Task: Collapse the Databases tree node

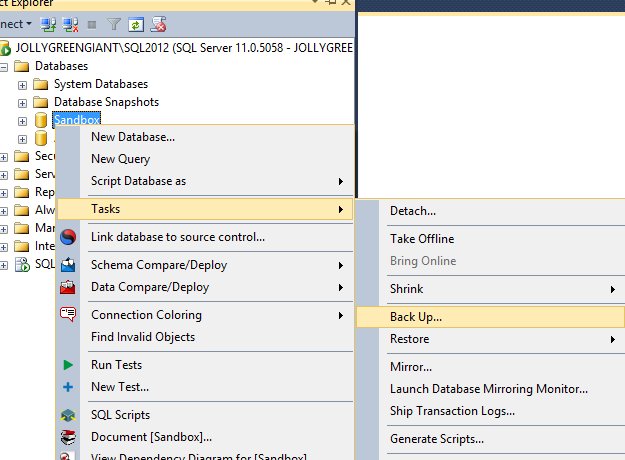Action: pyautogui.click(x=4, y=66)
